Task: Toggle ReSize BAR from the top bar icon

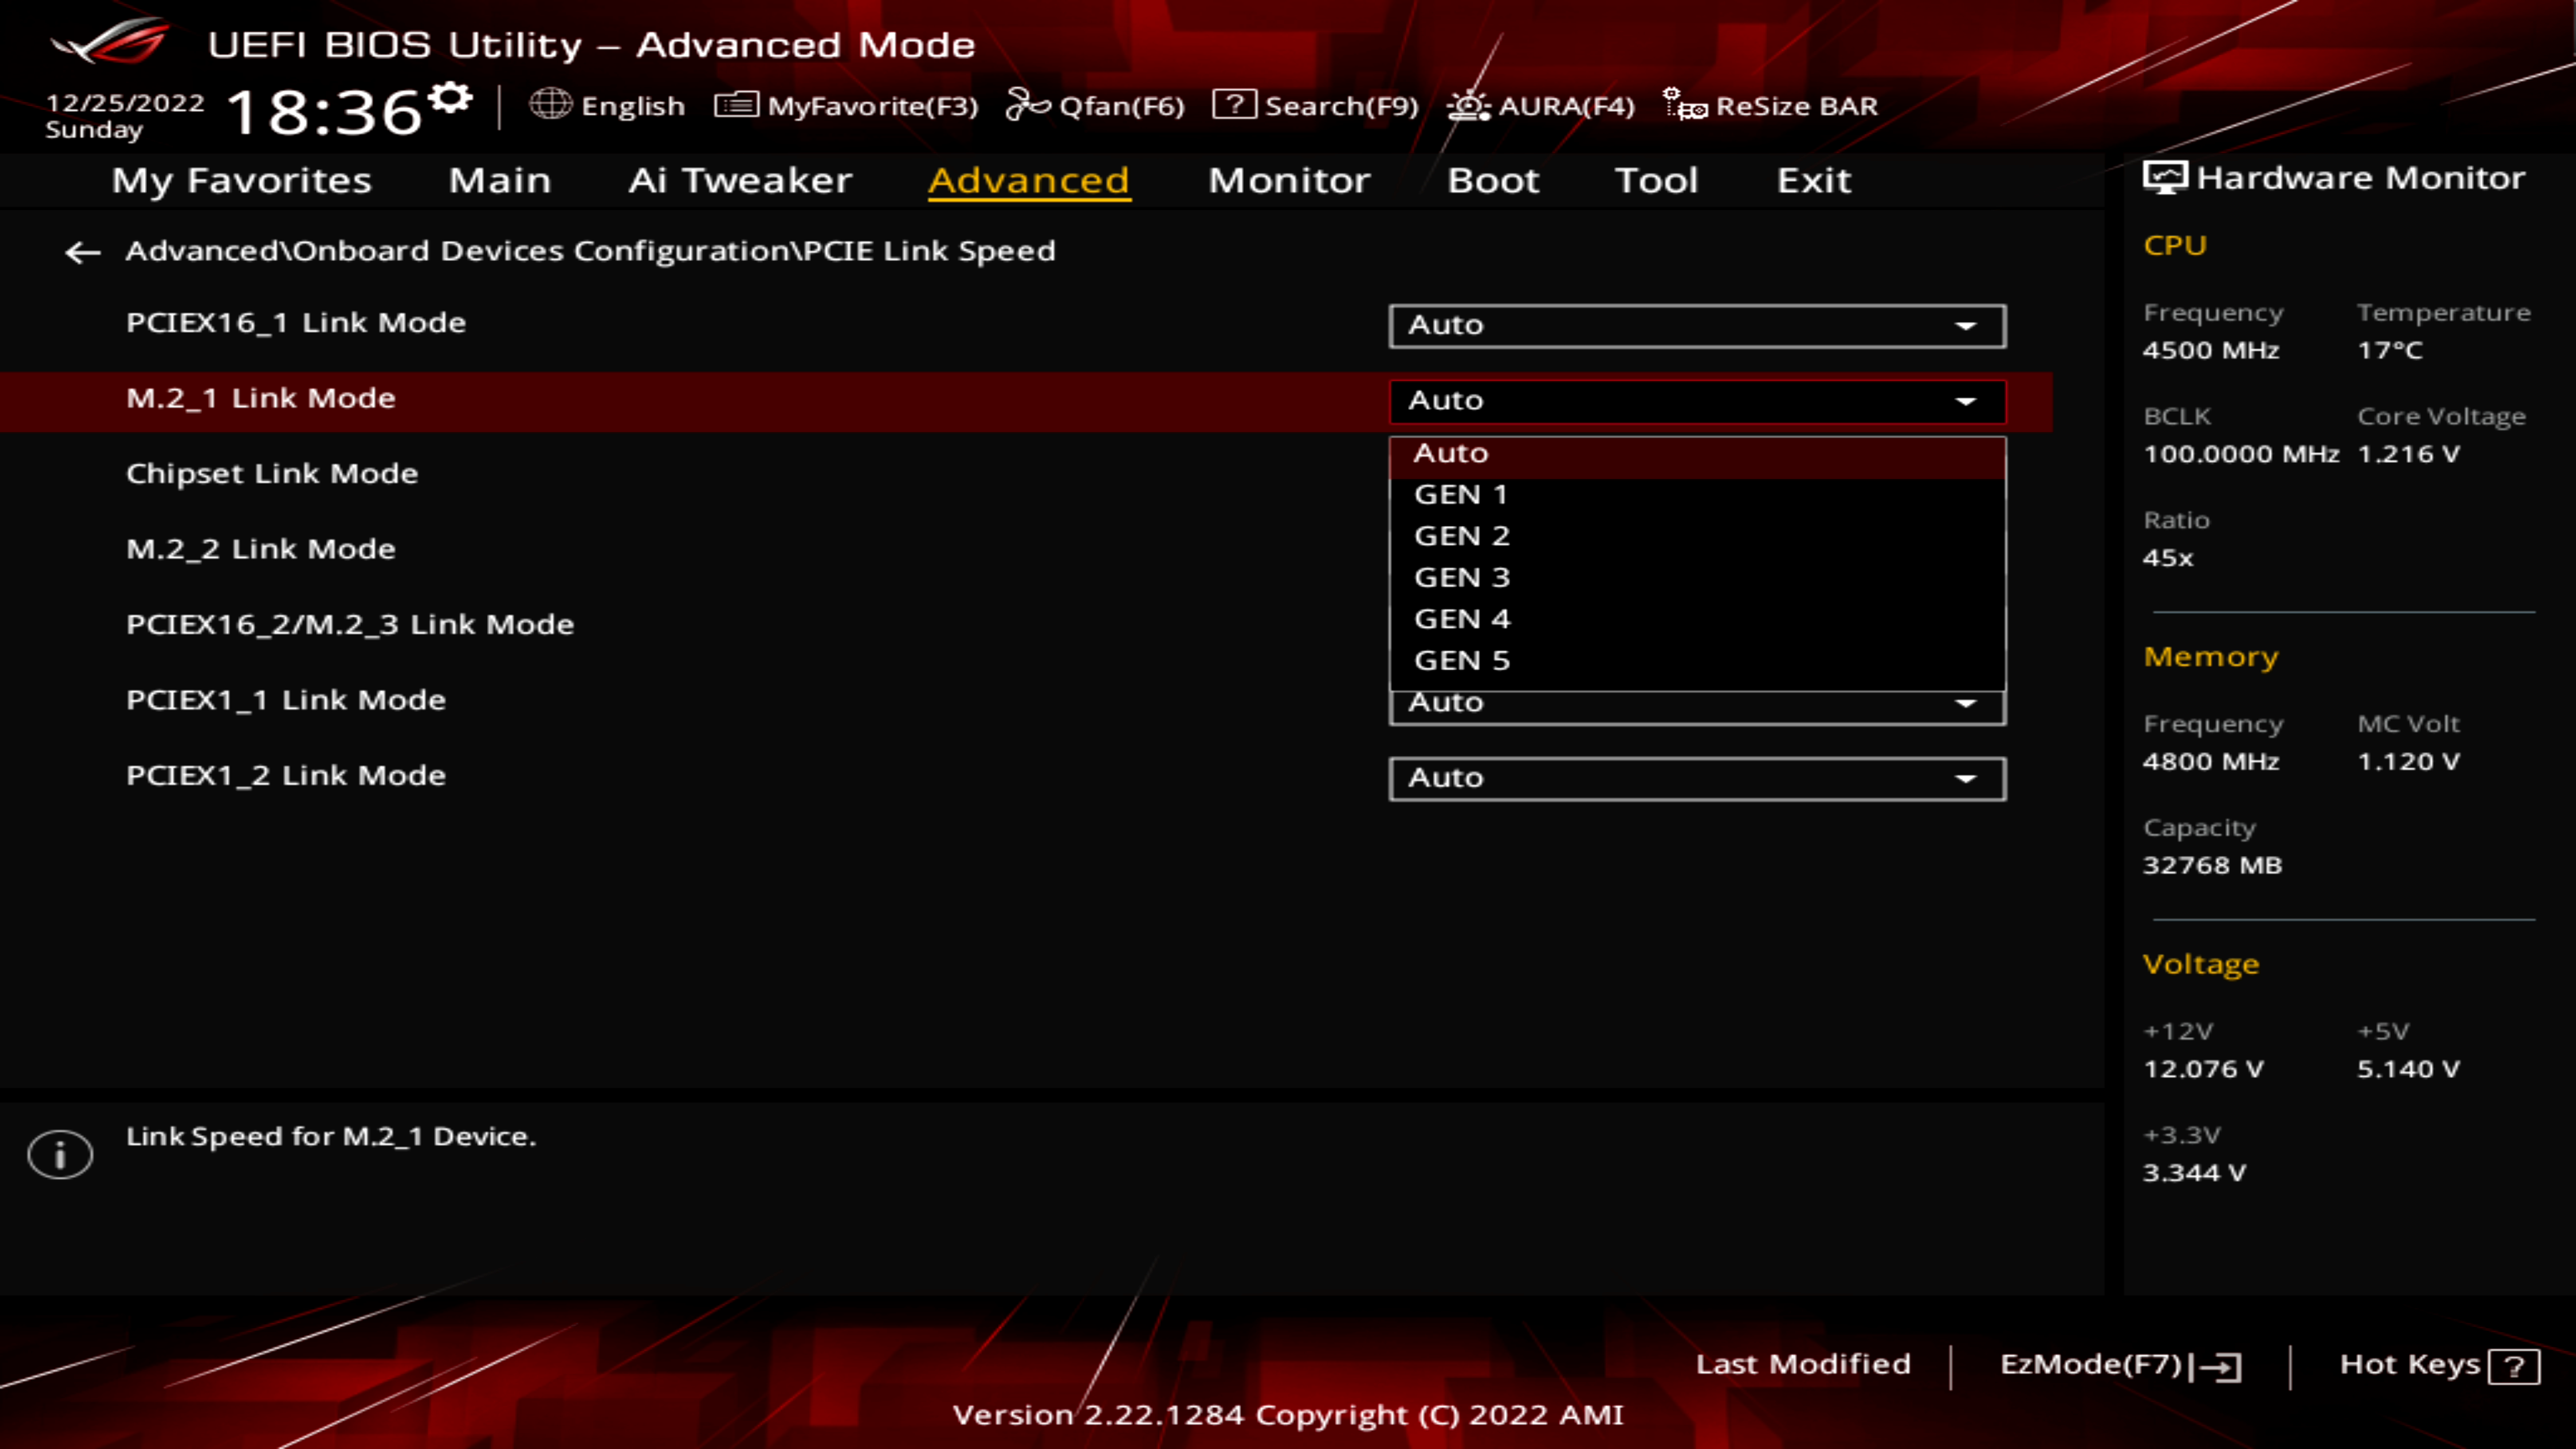Action: (x=1685, y=104)
